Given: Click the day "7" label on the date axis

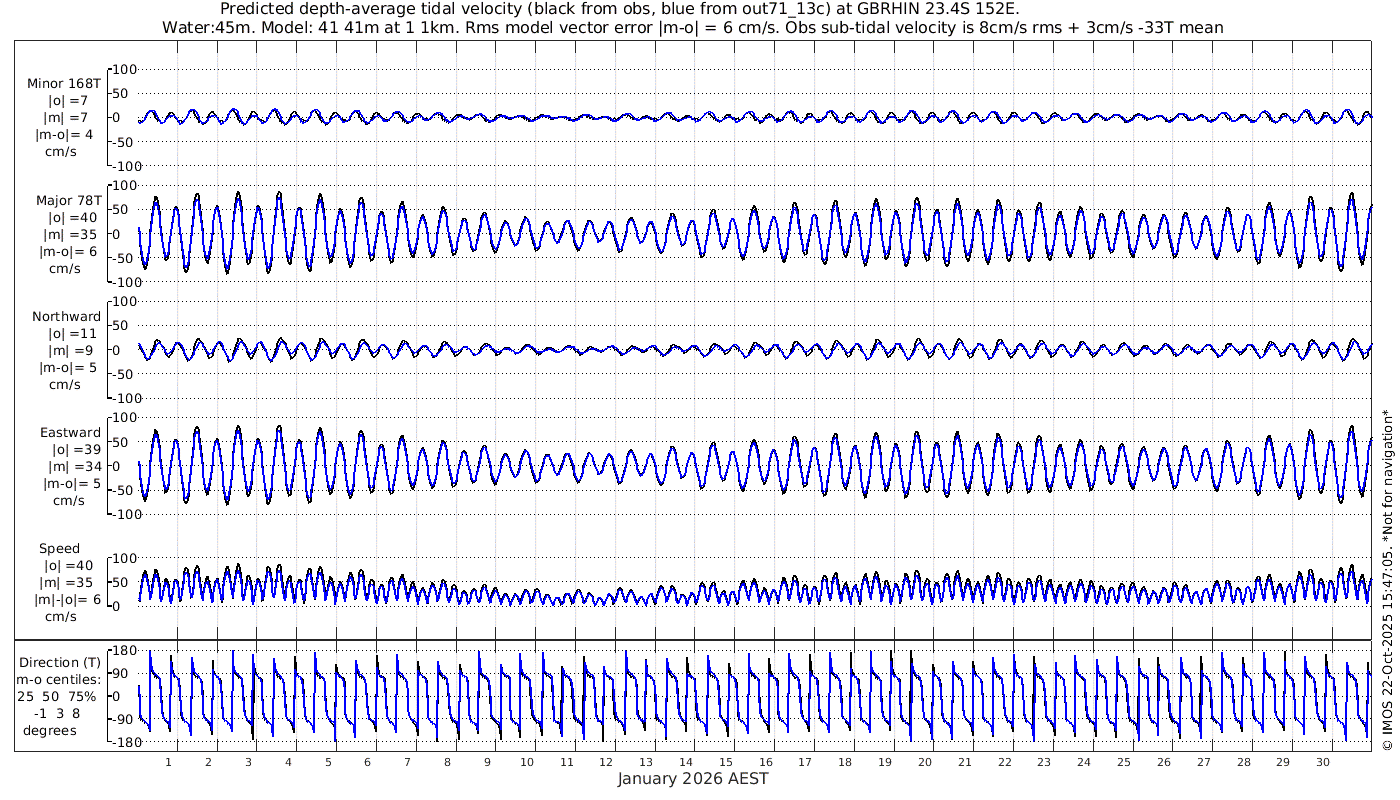Looking at the screenshot, I should 407,762.
